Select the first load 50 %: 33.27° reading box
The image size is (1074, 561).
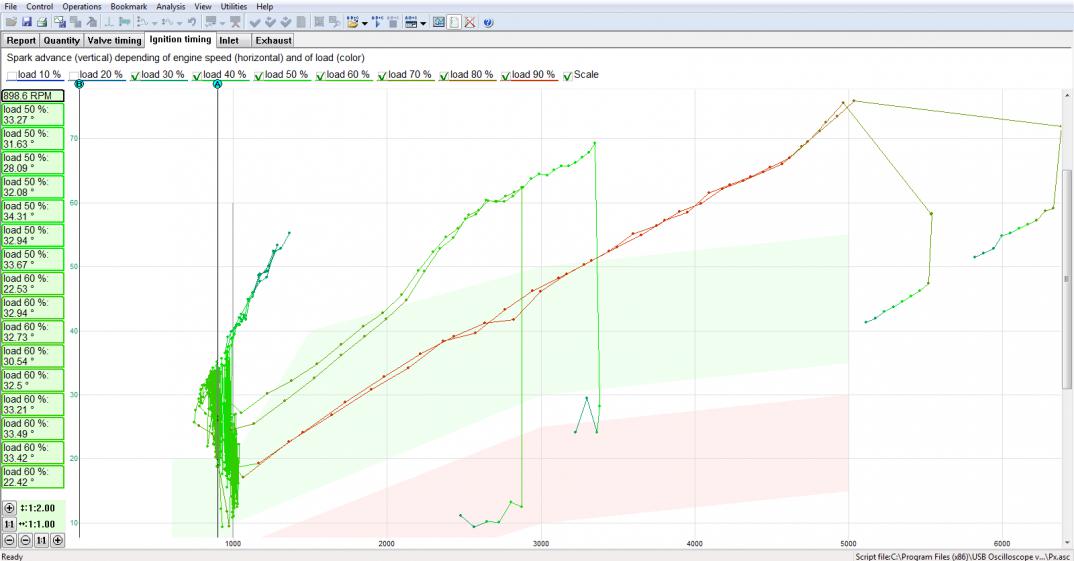click(33, 114)
